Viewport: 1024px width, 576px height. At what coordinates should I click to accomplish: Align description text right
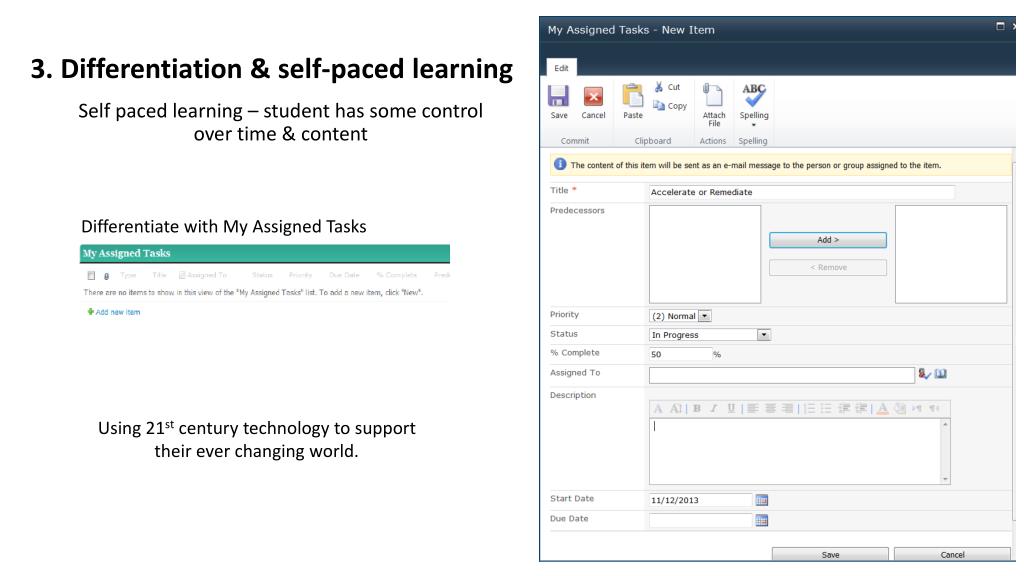click(788, 409)
